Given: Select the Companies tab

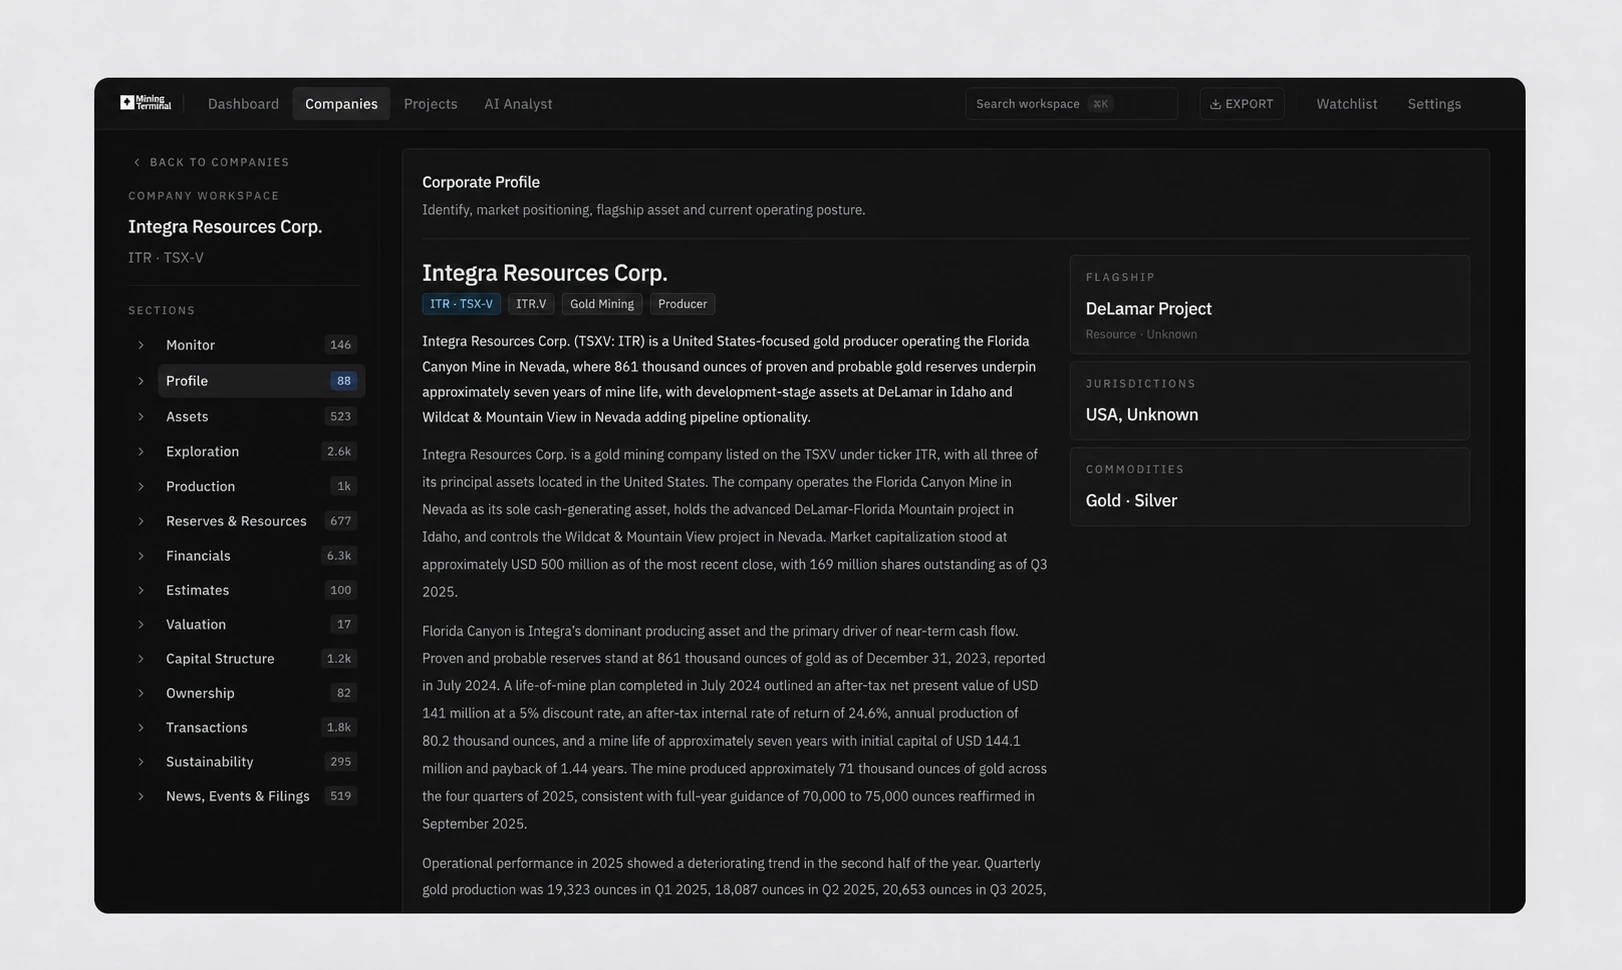Looking at the screenshot, I should (x=341, y=104).
